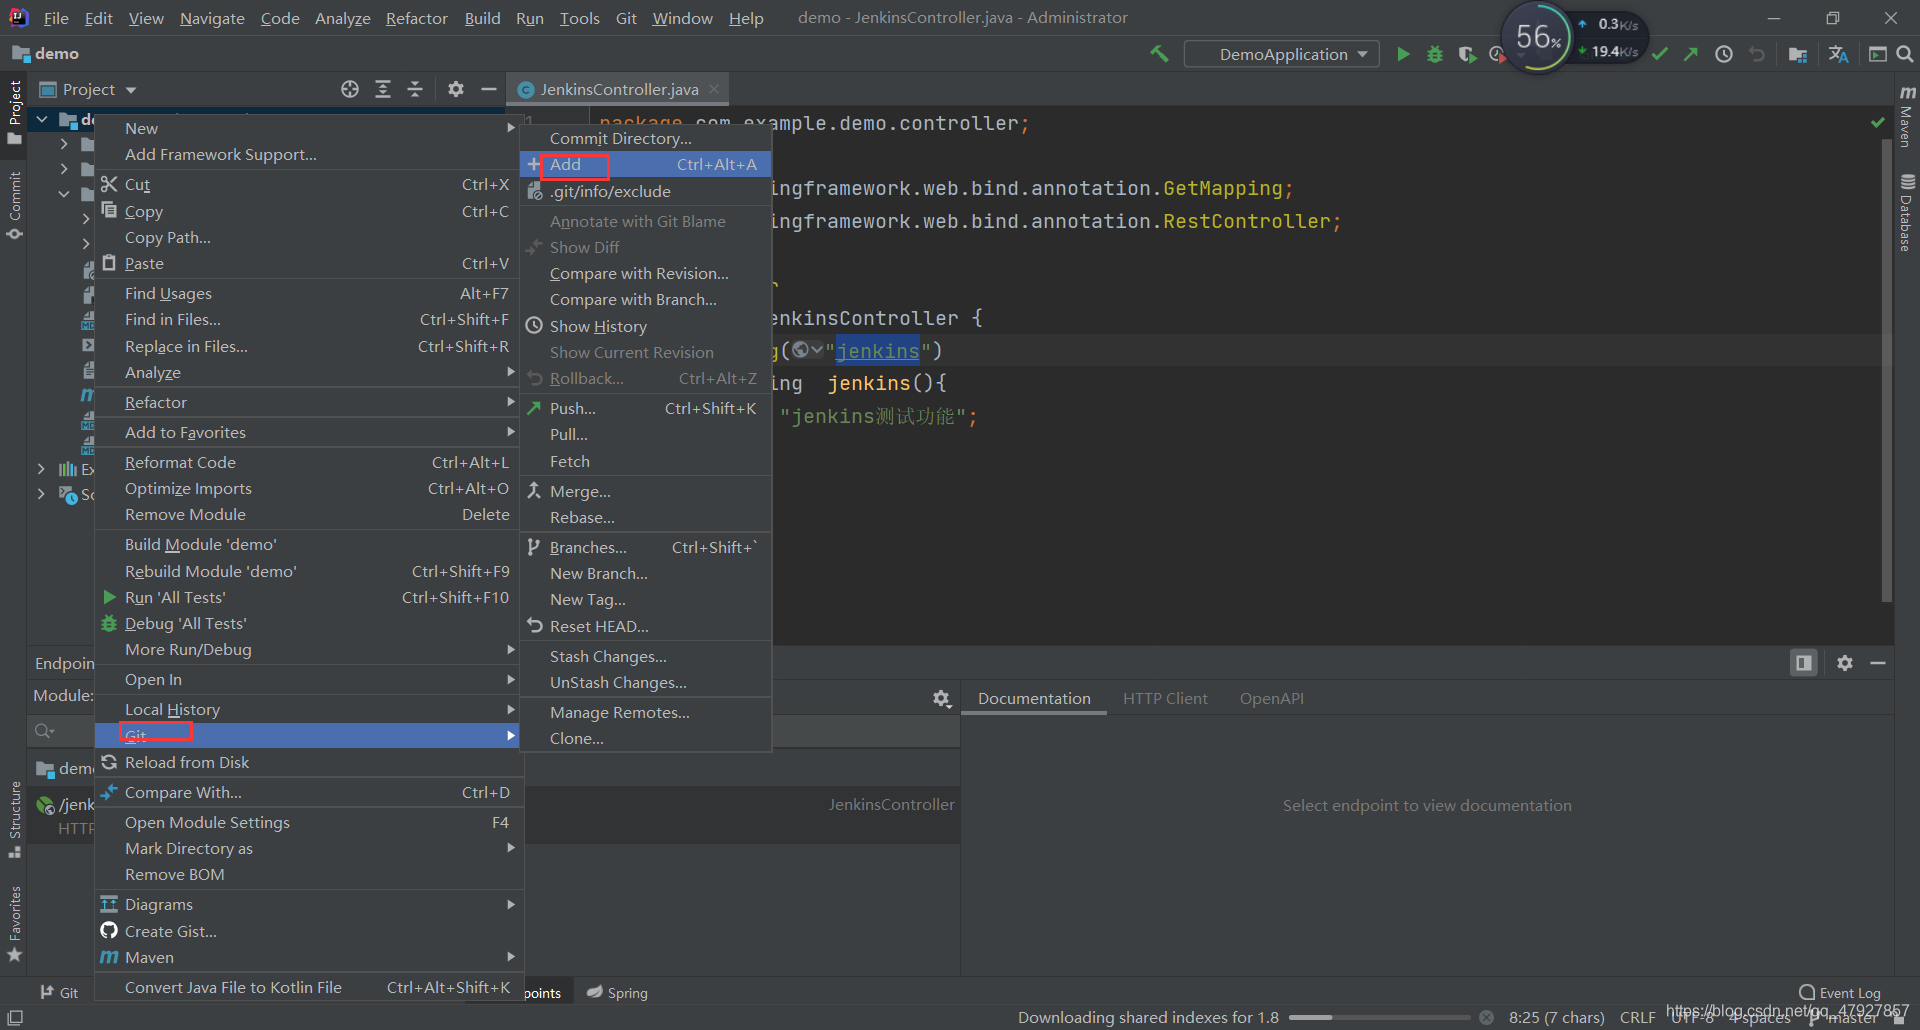Push commits with the green arrow icon
This screenshot has height=1030, width=1920.
pos(1691,54)
